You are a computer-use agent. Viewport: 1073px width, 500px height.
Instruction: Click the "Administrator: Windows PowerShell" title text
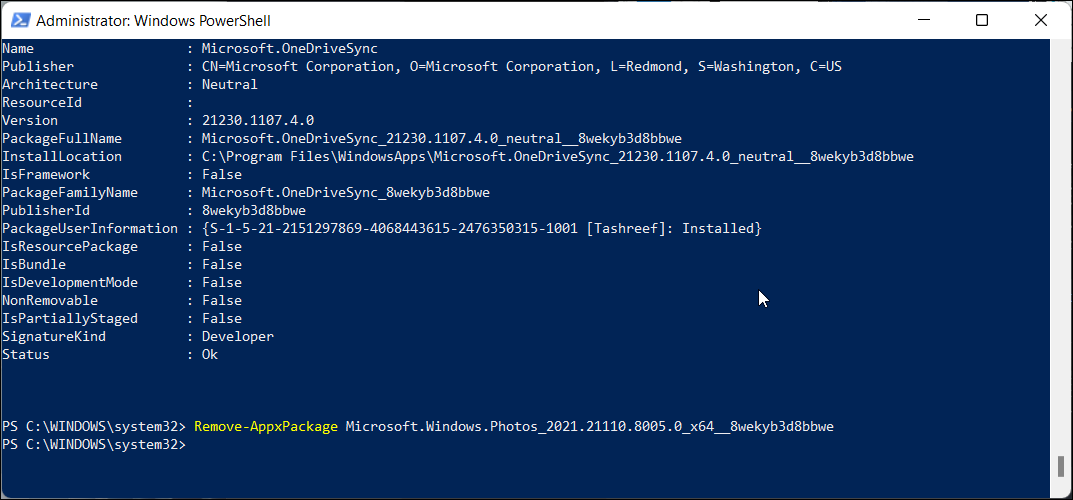[152, 20]
